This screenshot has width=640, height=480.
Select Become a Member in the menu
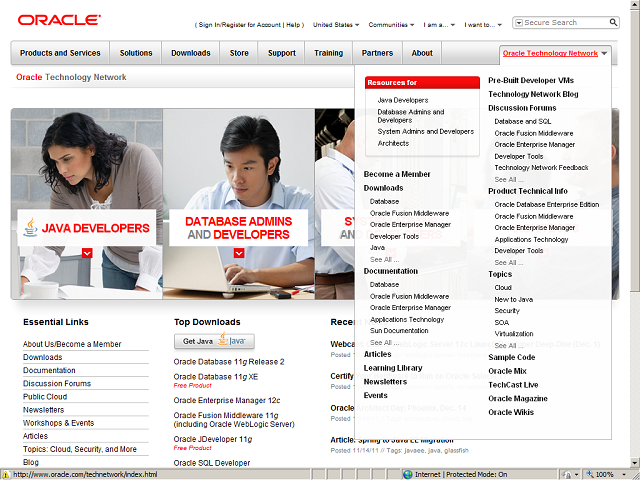coord(397,174)
